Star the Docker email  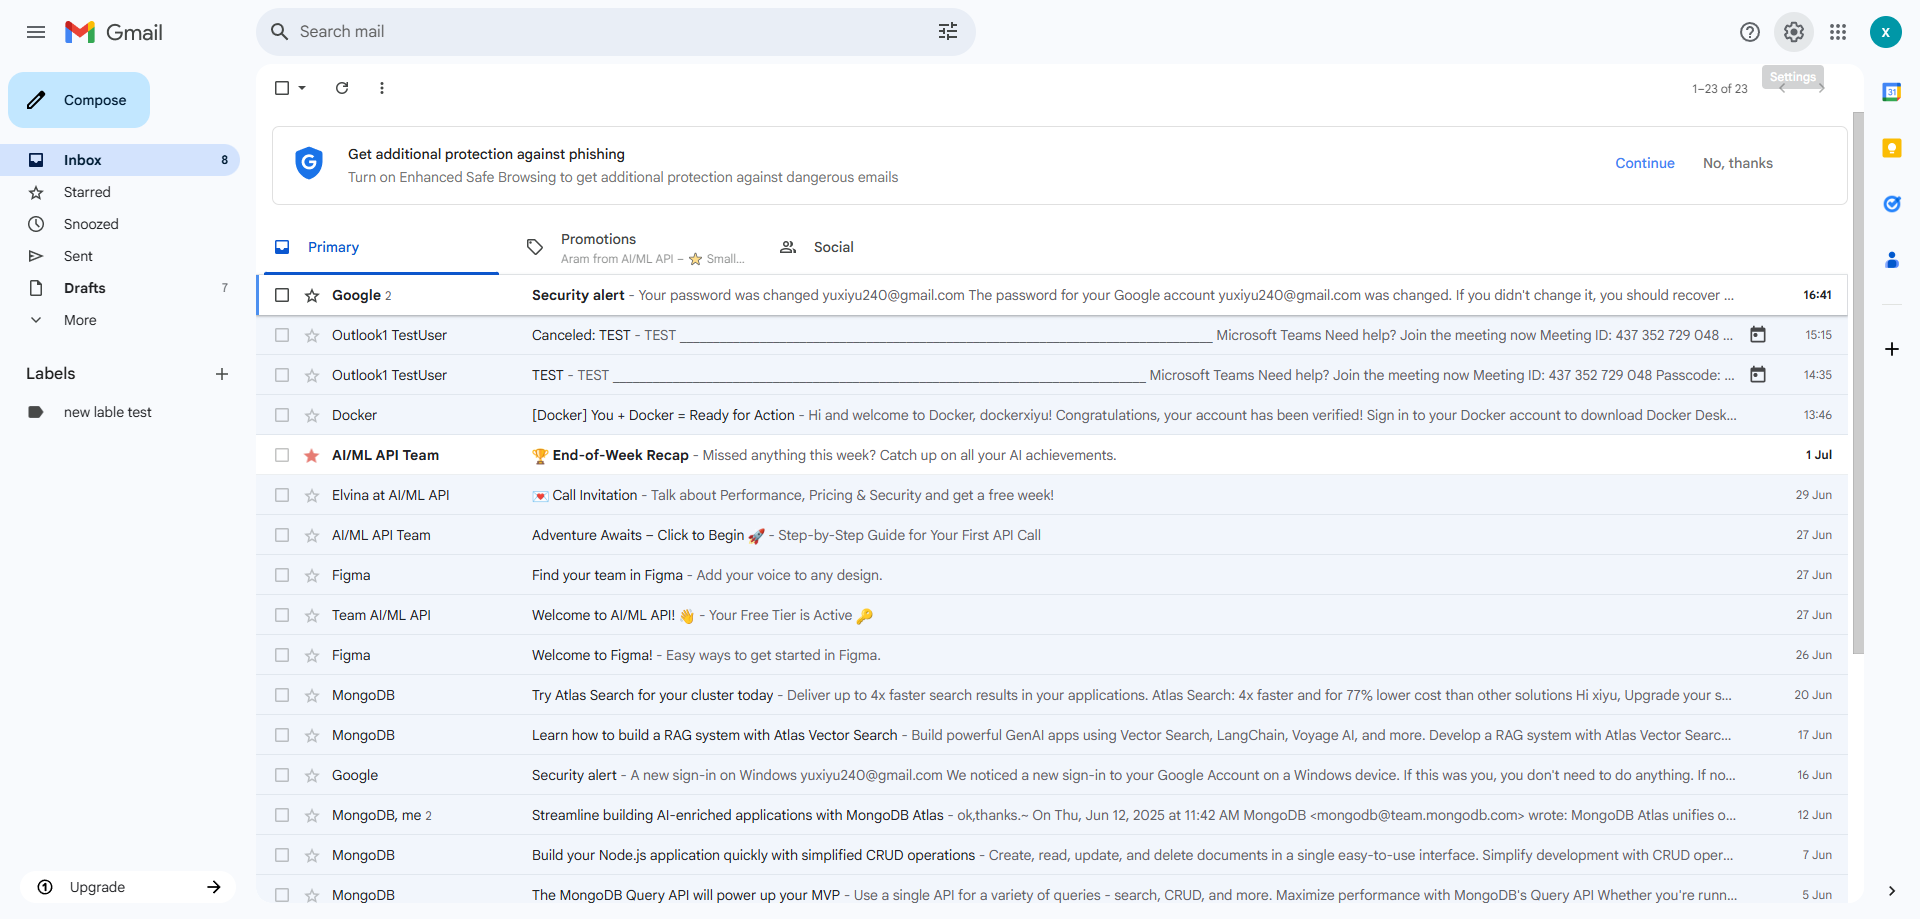click(x=312, y=415)
